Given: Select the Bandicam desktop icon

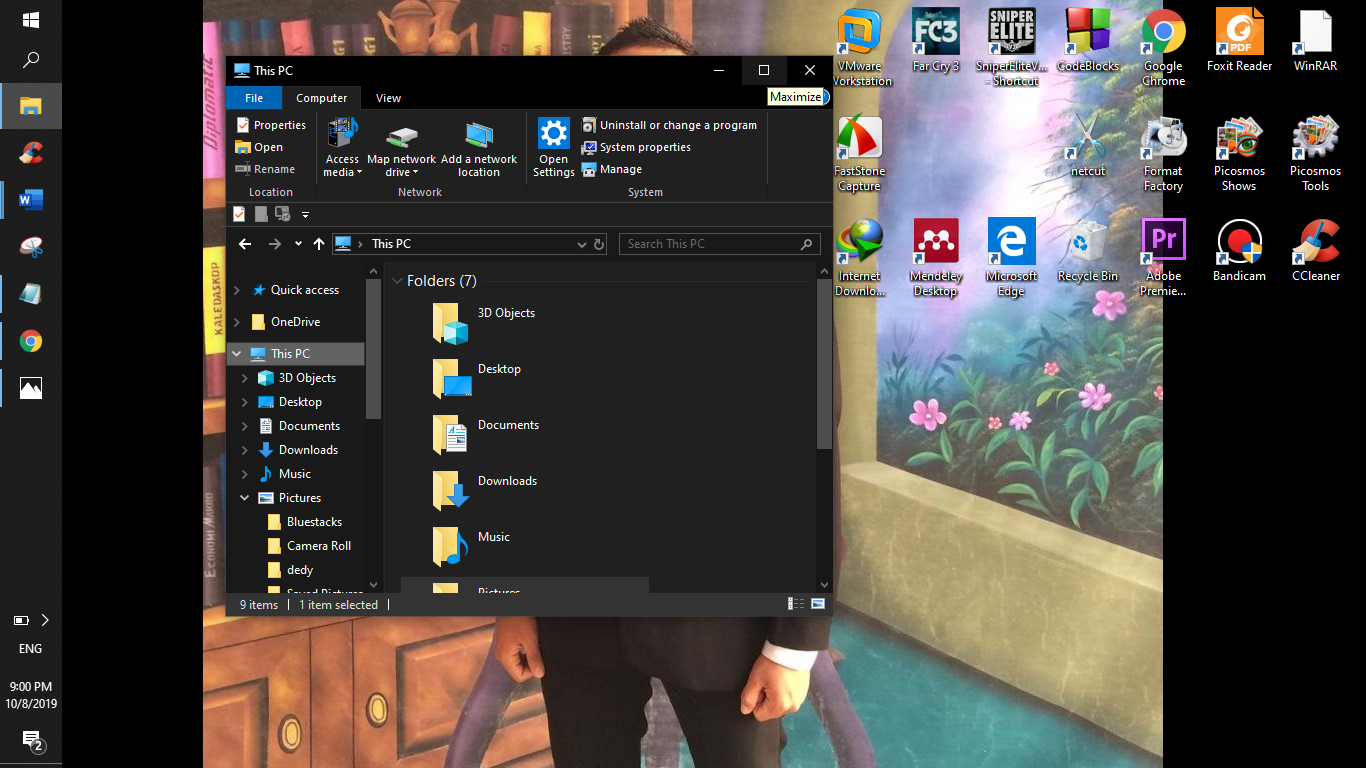Looking at the screenshot, I should click(x=1239, y=251).
